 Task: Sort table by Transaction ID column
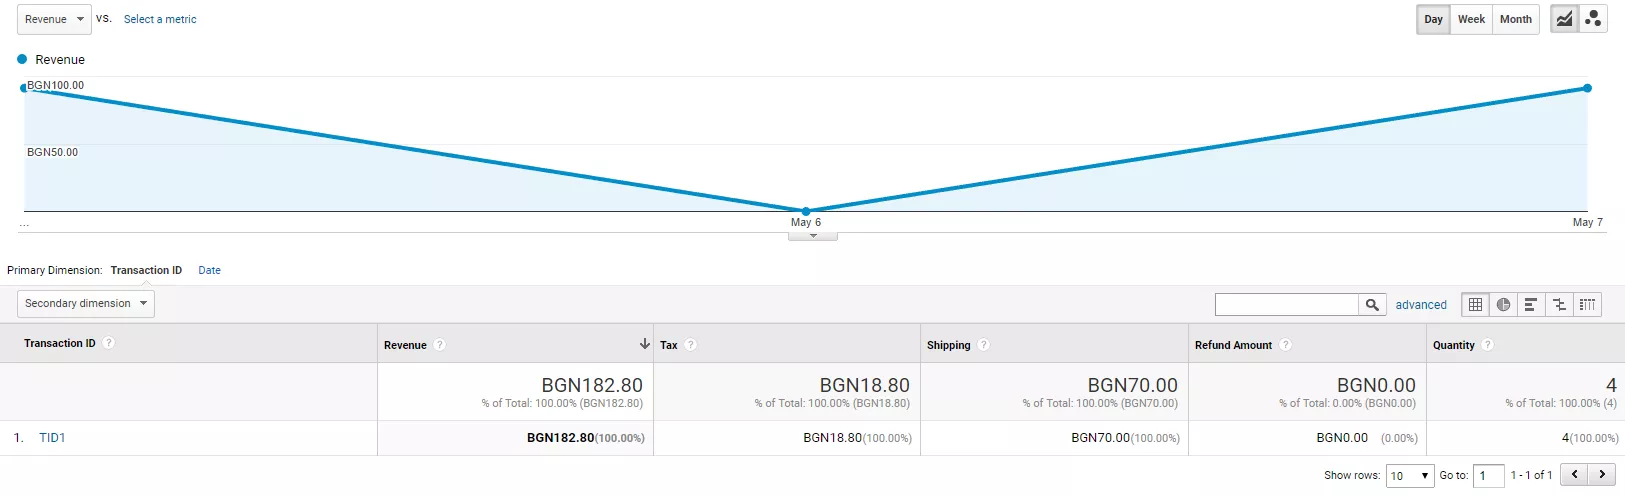pyautogui.click(x=60, y=343)
